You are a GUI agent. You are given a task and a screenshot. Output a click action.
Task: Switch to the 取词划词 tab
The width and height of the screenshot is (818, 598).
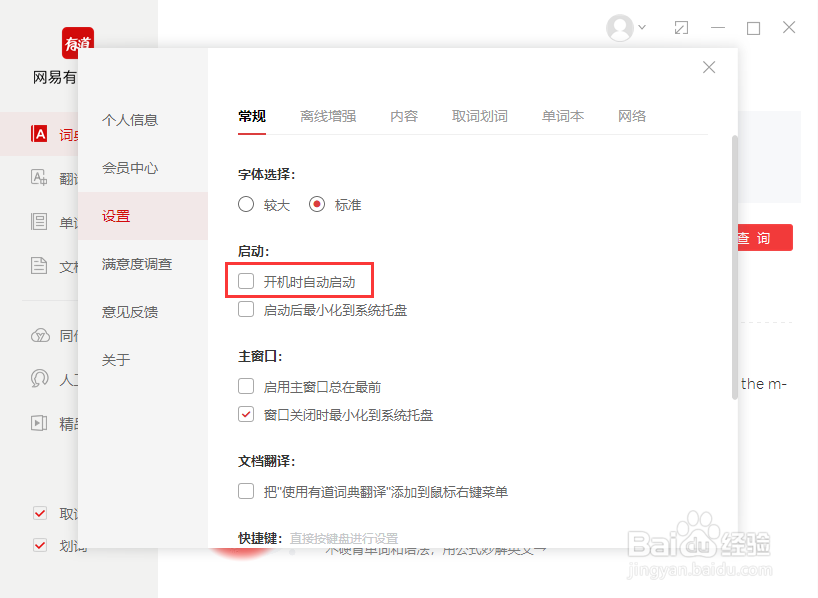point(480,115)
